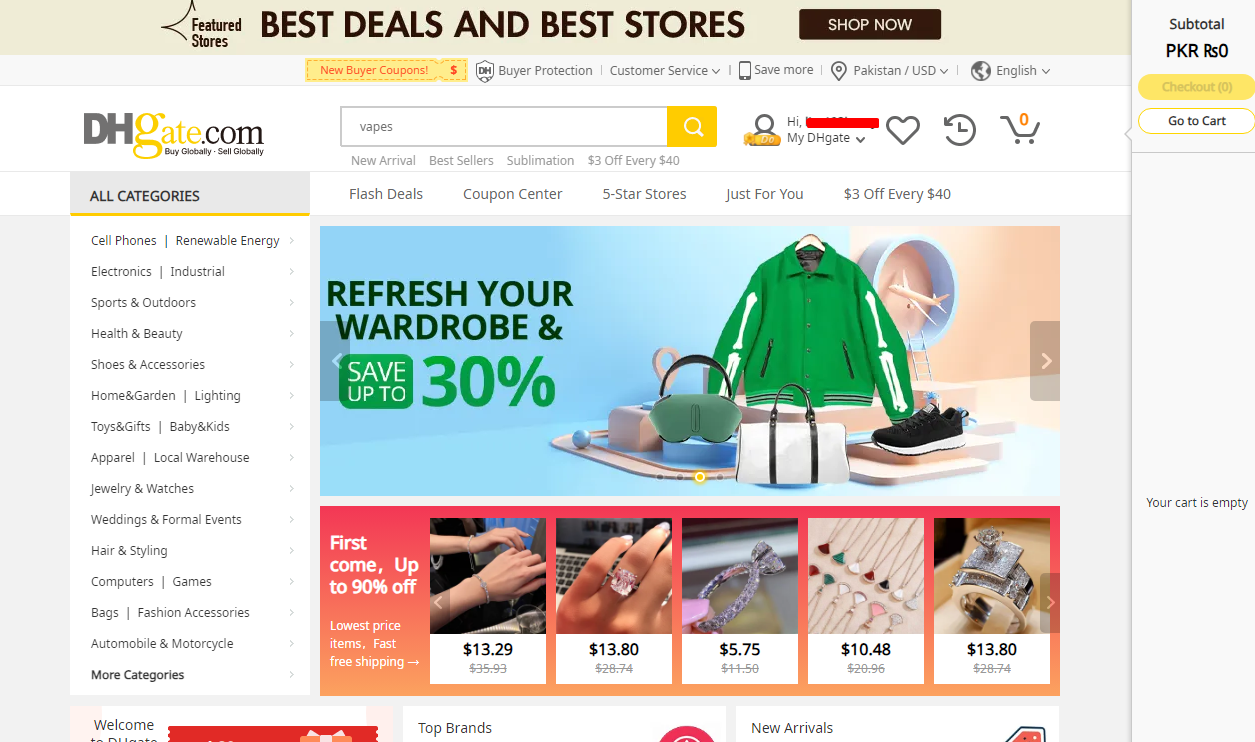The width and height of the screenshot is (1255, 742).
Task: Go to the Coupon Center tab
Action: tap(513, 194)
